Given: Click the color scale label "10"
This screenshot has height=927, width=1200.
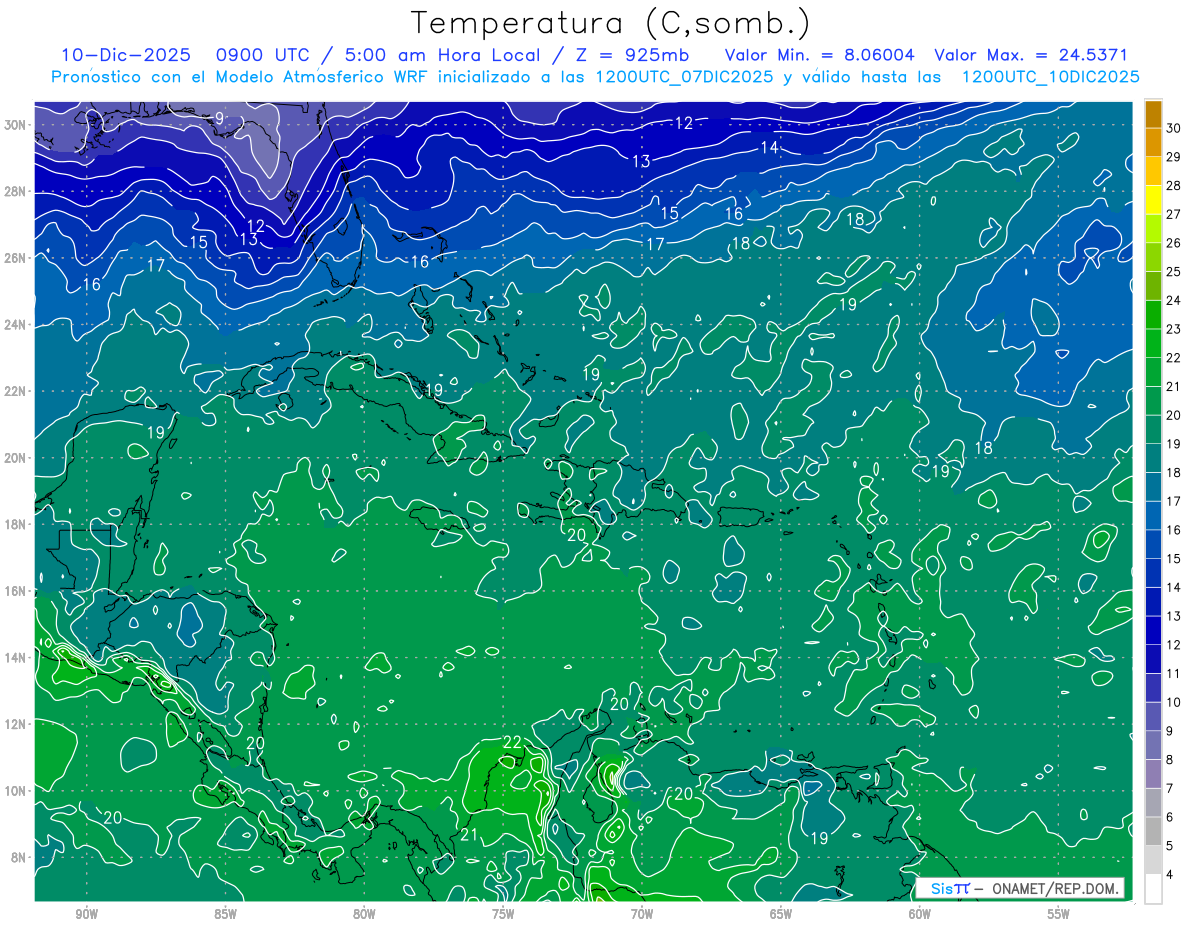Looking at the screenshot, I should pyautogui.click(x=1174, y=702).
